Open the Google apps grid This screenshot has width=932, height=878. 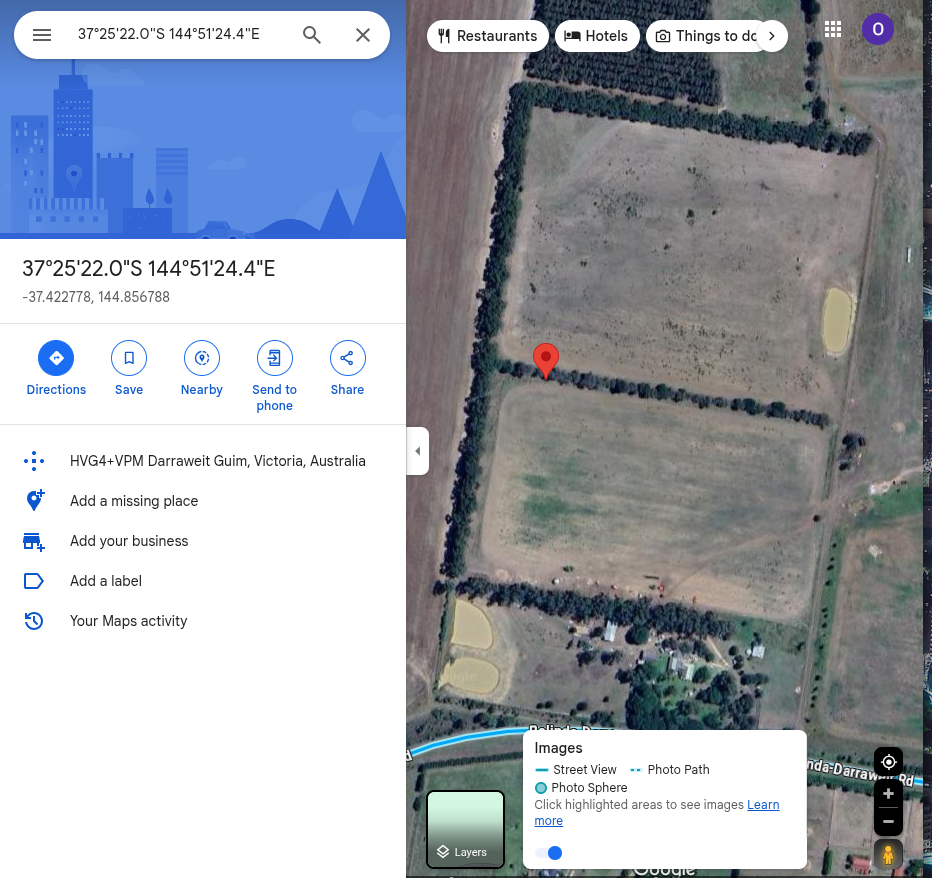point(832,29)
